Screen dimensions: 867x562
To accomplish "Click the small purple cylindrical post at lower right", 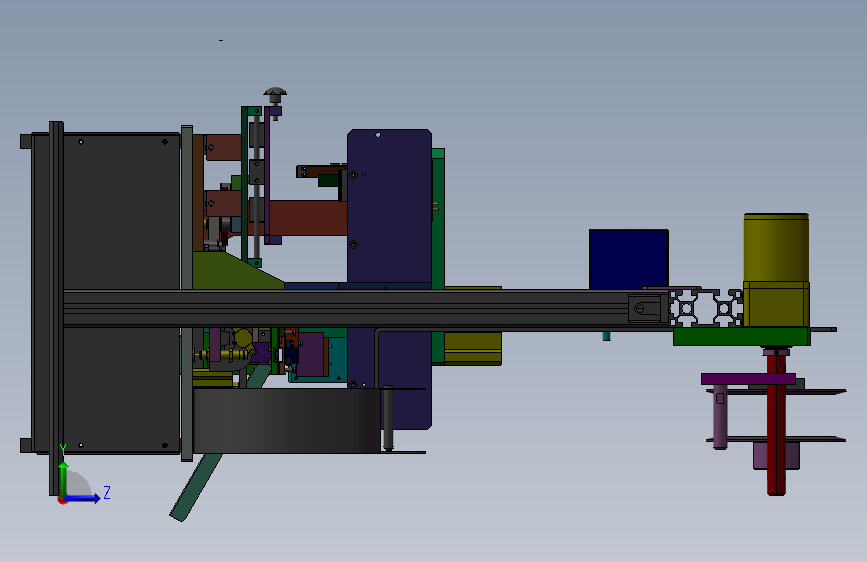I will click(x=720, y=418).
